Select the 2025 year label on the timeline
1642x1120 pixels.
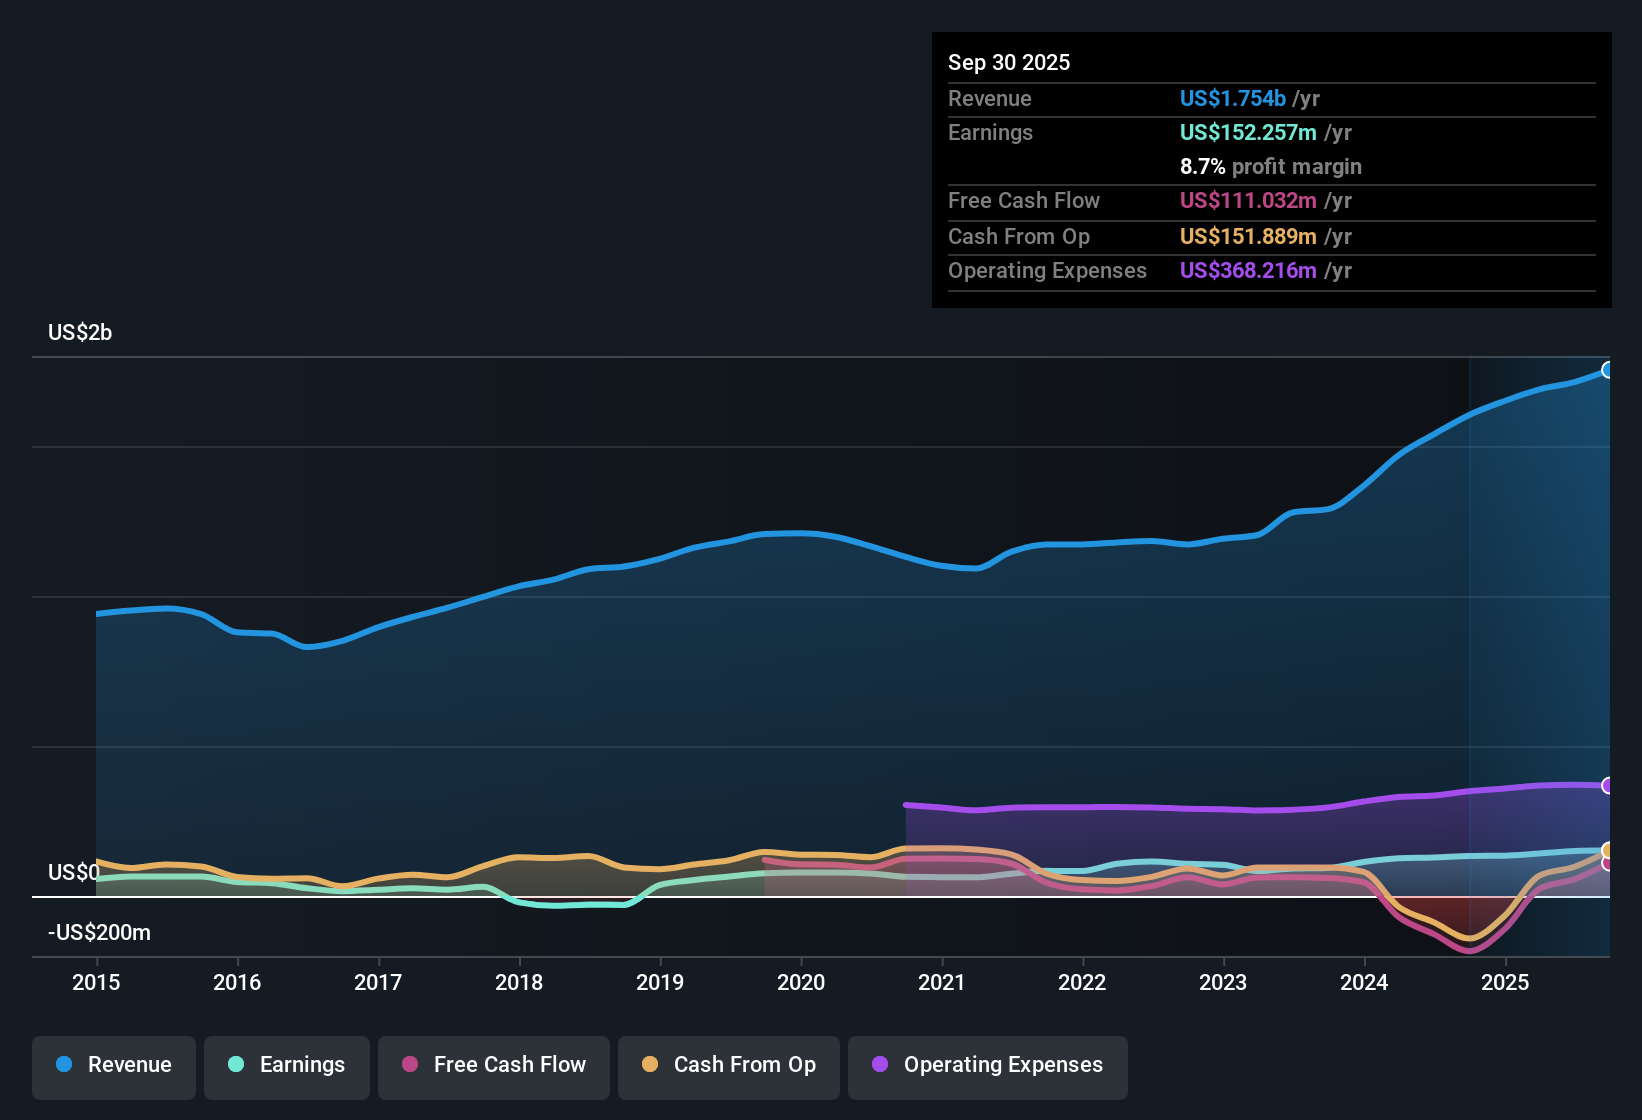pyautogui.click(x=1505, y=983)
